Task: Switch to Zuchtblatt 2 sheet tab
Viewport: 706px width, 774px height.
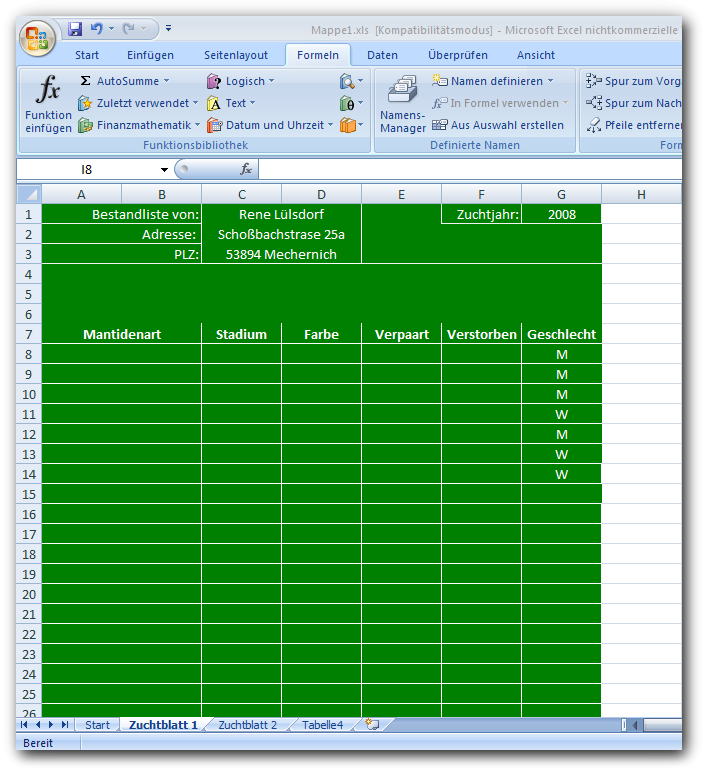Action: [247, 725]
